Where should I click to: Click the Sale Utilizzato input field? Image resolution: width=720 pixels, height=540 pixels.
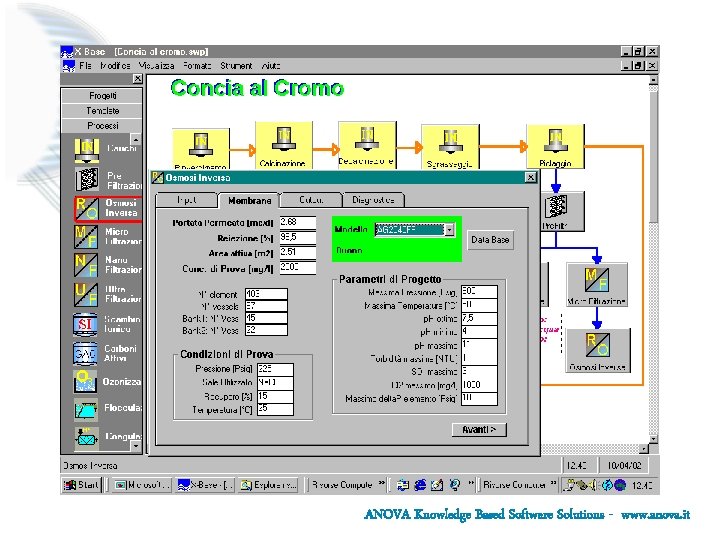275,382
